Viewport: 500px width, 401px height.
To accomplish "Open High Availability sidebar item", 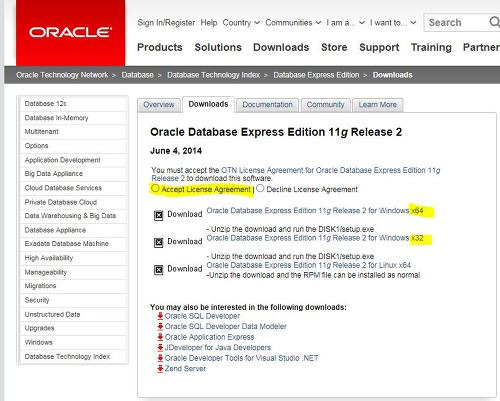I will pyautogui.click(x=74, y=258).
